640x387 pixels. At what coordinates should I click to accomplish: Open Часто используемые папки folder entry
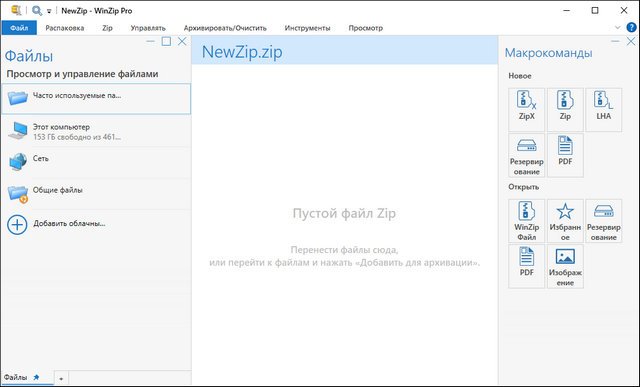click(x=96, y=99)
